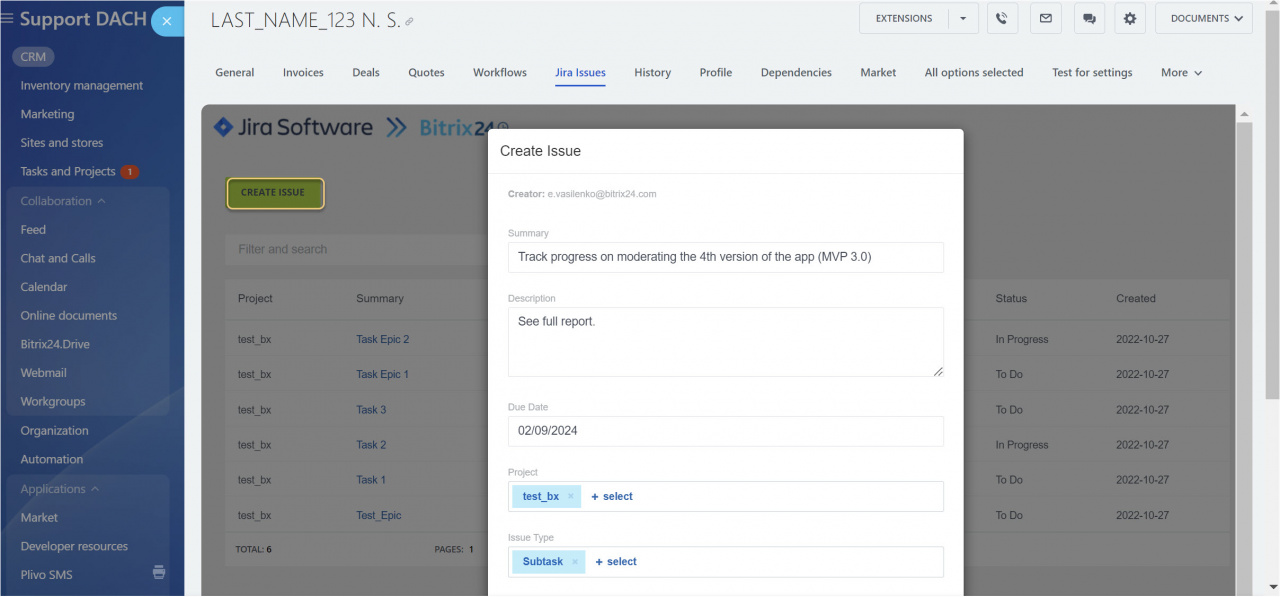The image size is (1280, 597).
Task: Open the Task 3 issue link
Action: pos(371,410)
